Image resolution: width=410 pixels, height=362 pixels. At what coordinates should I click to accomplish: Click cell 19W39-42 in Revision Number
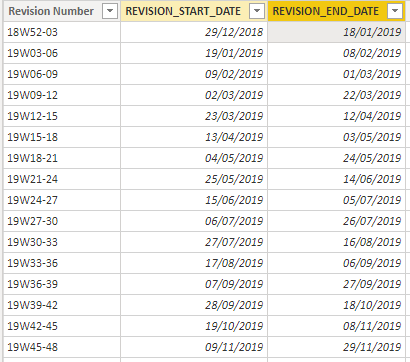tap(62, 305)
